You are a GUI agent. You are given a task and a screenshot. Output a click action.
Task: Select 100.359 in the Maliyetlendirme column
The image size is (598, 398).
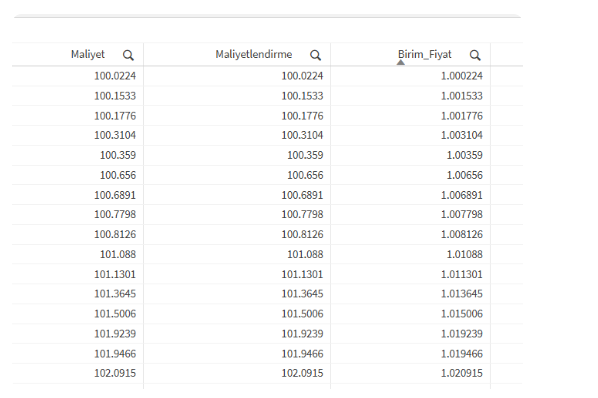[x=305, y=155]
